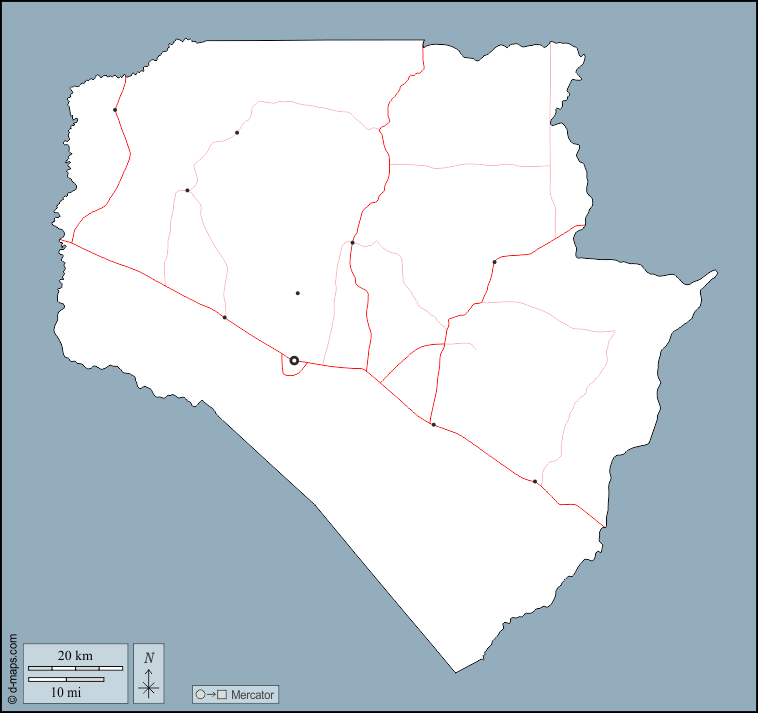Click the southernmost tip of the territory
The height and width of the screenshot is (713, 758).
pyautogui.click(x=456, y=672)
